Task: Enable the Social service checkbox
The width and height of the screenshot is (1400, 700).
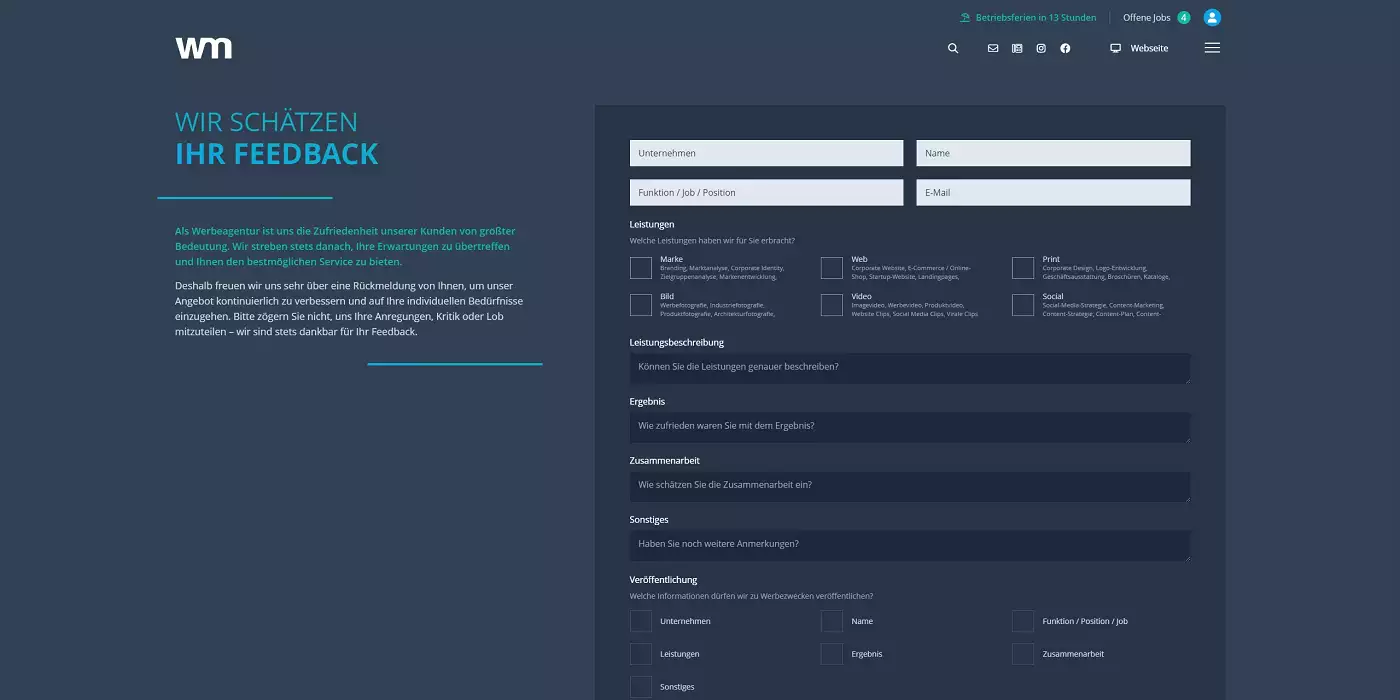Action: pyautogui.click(x=1023, y=305)
